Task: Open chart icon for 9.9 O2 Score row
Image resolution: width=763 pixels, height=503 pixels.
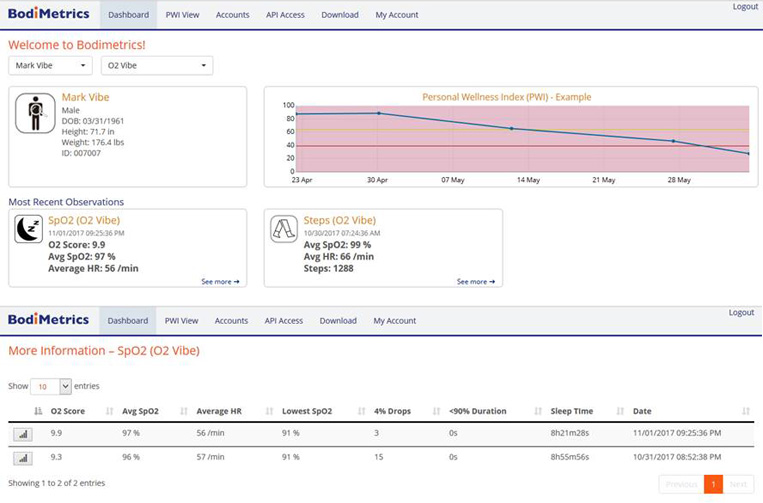Action: point(23,434)
